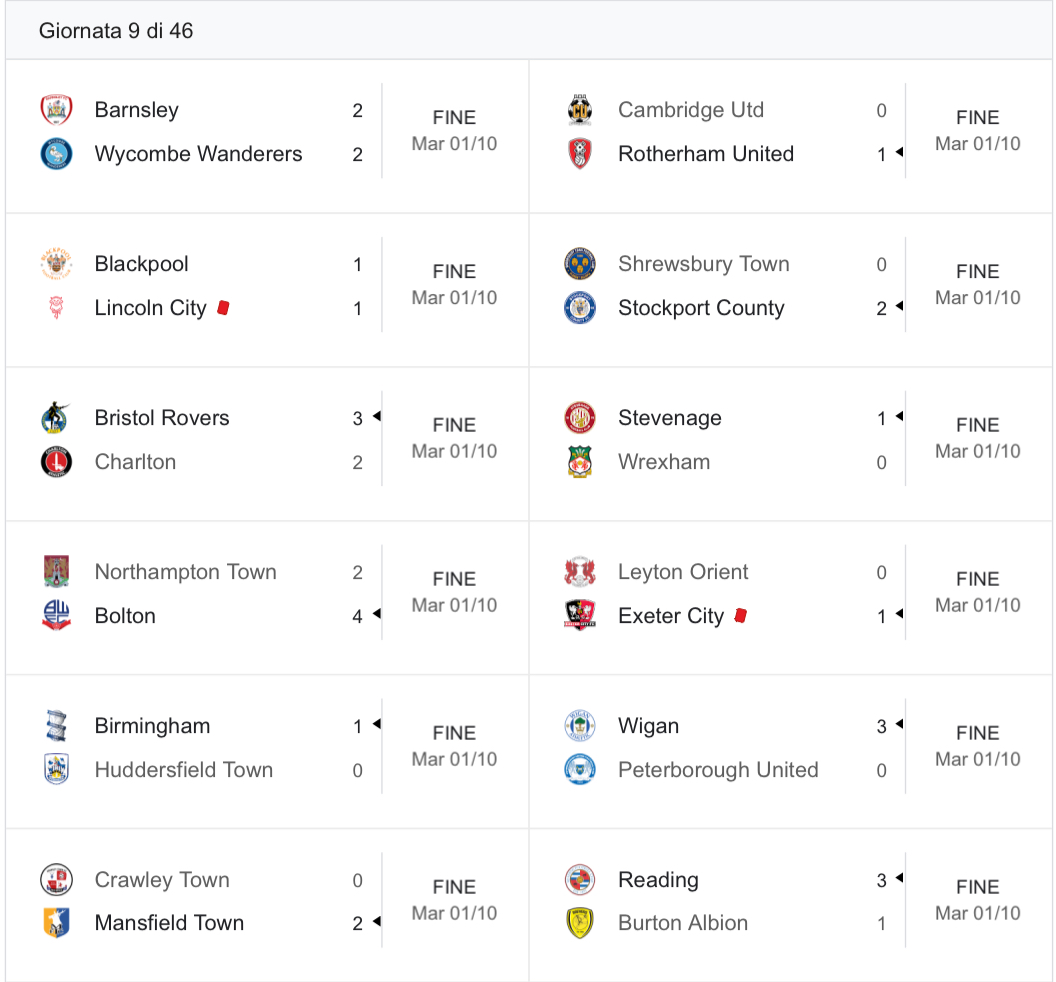Image resolution: width=1056 pixels, height=982 pixels.
Task: Select the Giornata 9 di 46 header
Action: click(x=116, y=30)
